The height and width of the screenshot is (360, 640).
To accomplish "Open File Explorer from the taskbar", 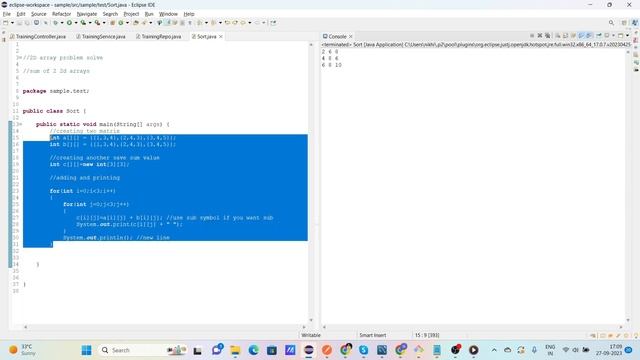I will point(235,350).
